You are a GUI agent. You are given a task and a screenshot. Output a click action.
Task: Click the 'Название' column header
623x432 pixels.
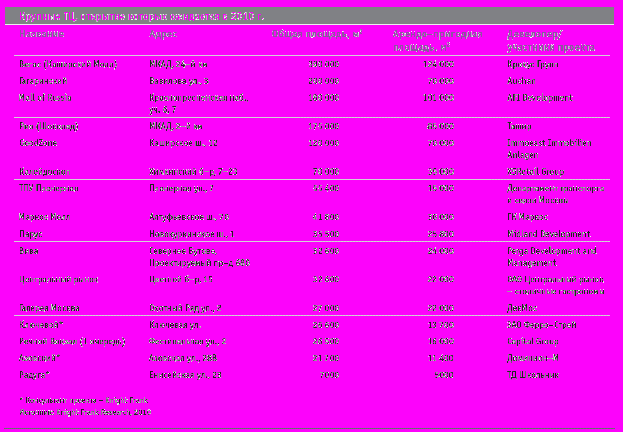[x=42, y=35]
